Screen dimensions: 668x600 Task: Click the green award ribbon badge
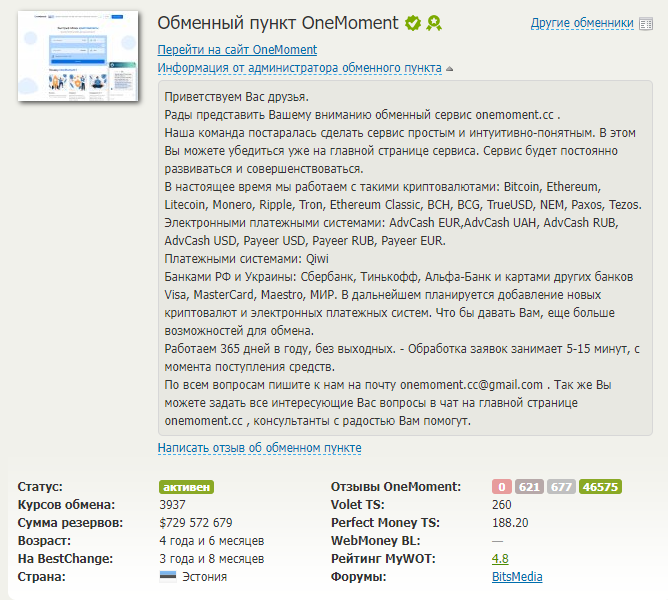434,23
